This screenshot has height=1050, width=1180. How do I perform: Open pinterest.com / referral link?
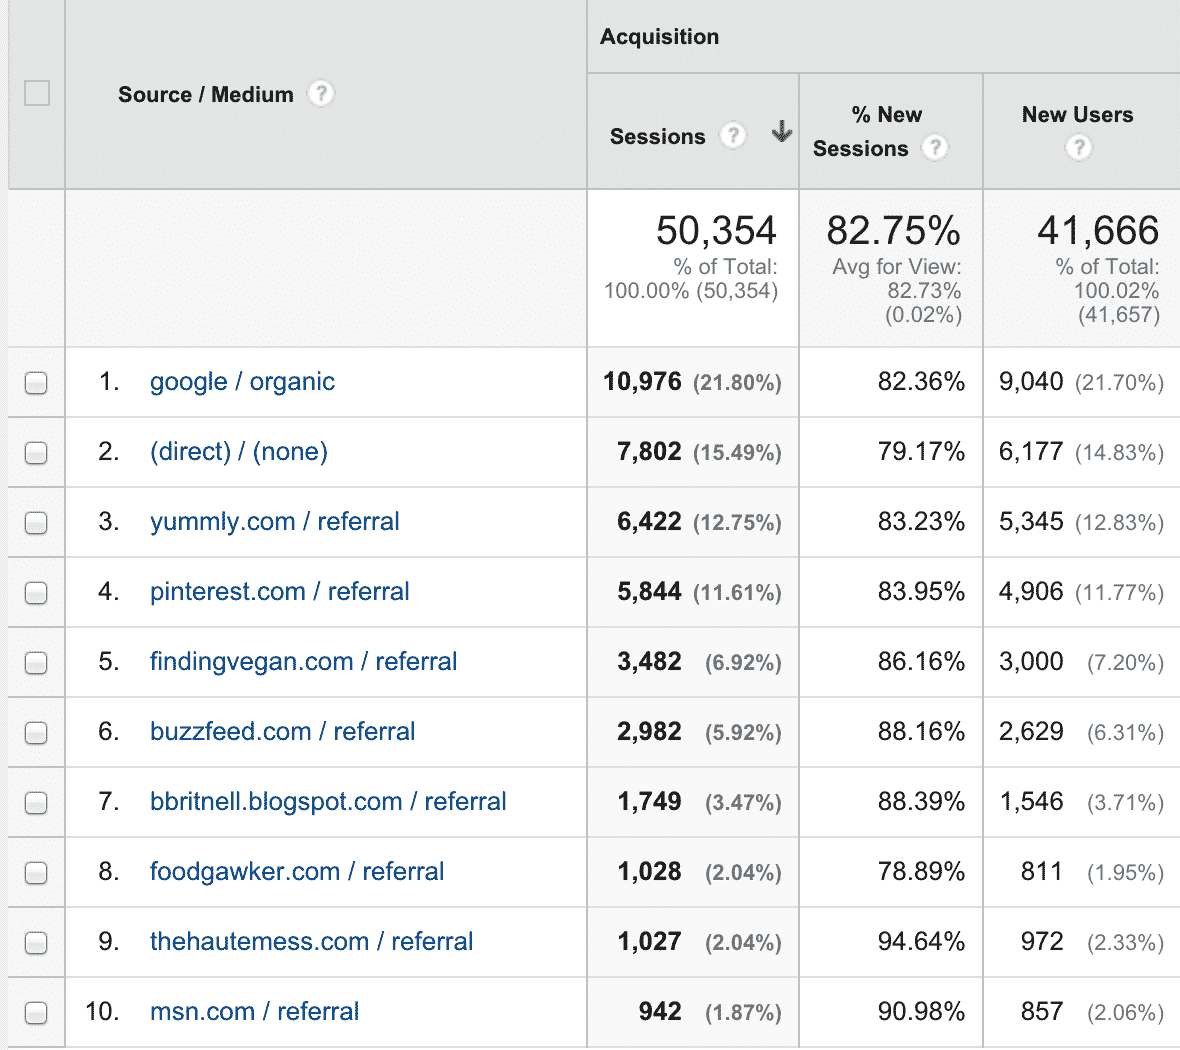click(x=280, y=592)
